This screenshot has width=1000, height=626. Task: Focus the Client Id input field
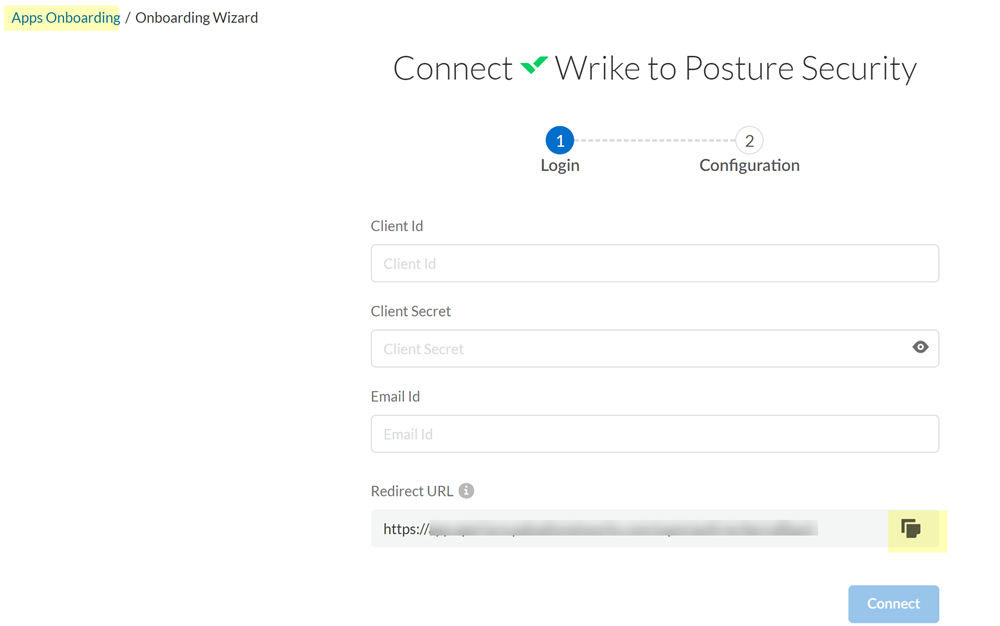coord(654,264)
